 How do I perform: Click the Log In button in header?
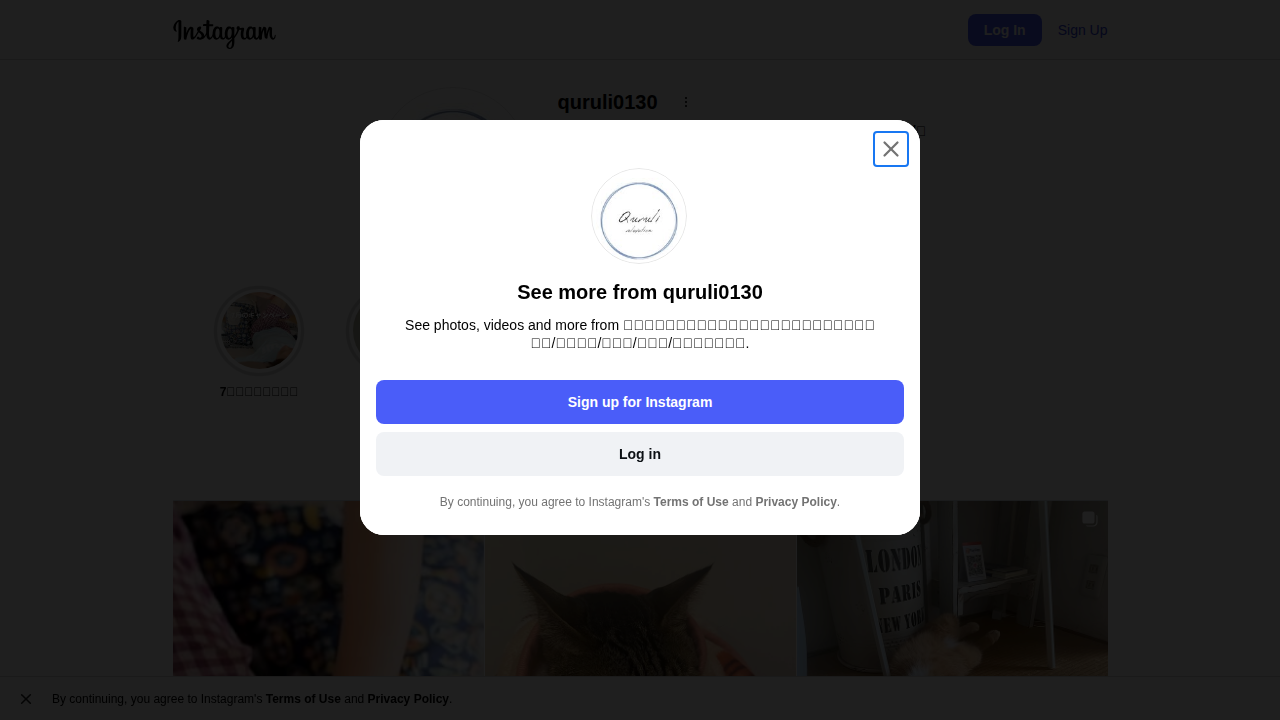pos(1005,30)
